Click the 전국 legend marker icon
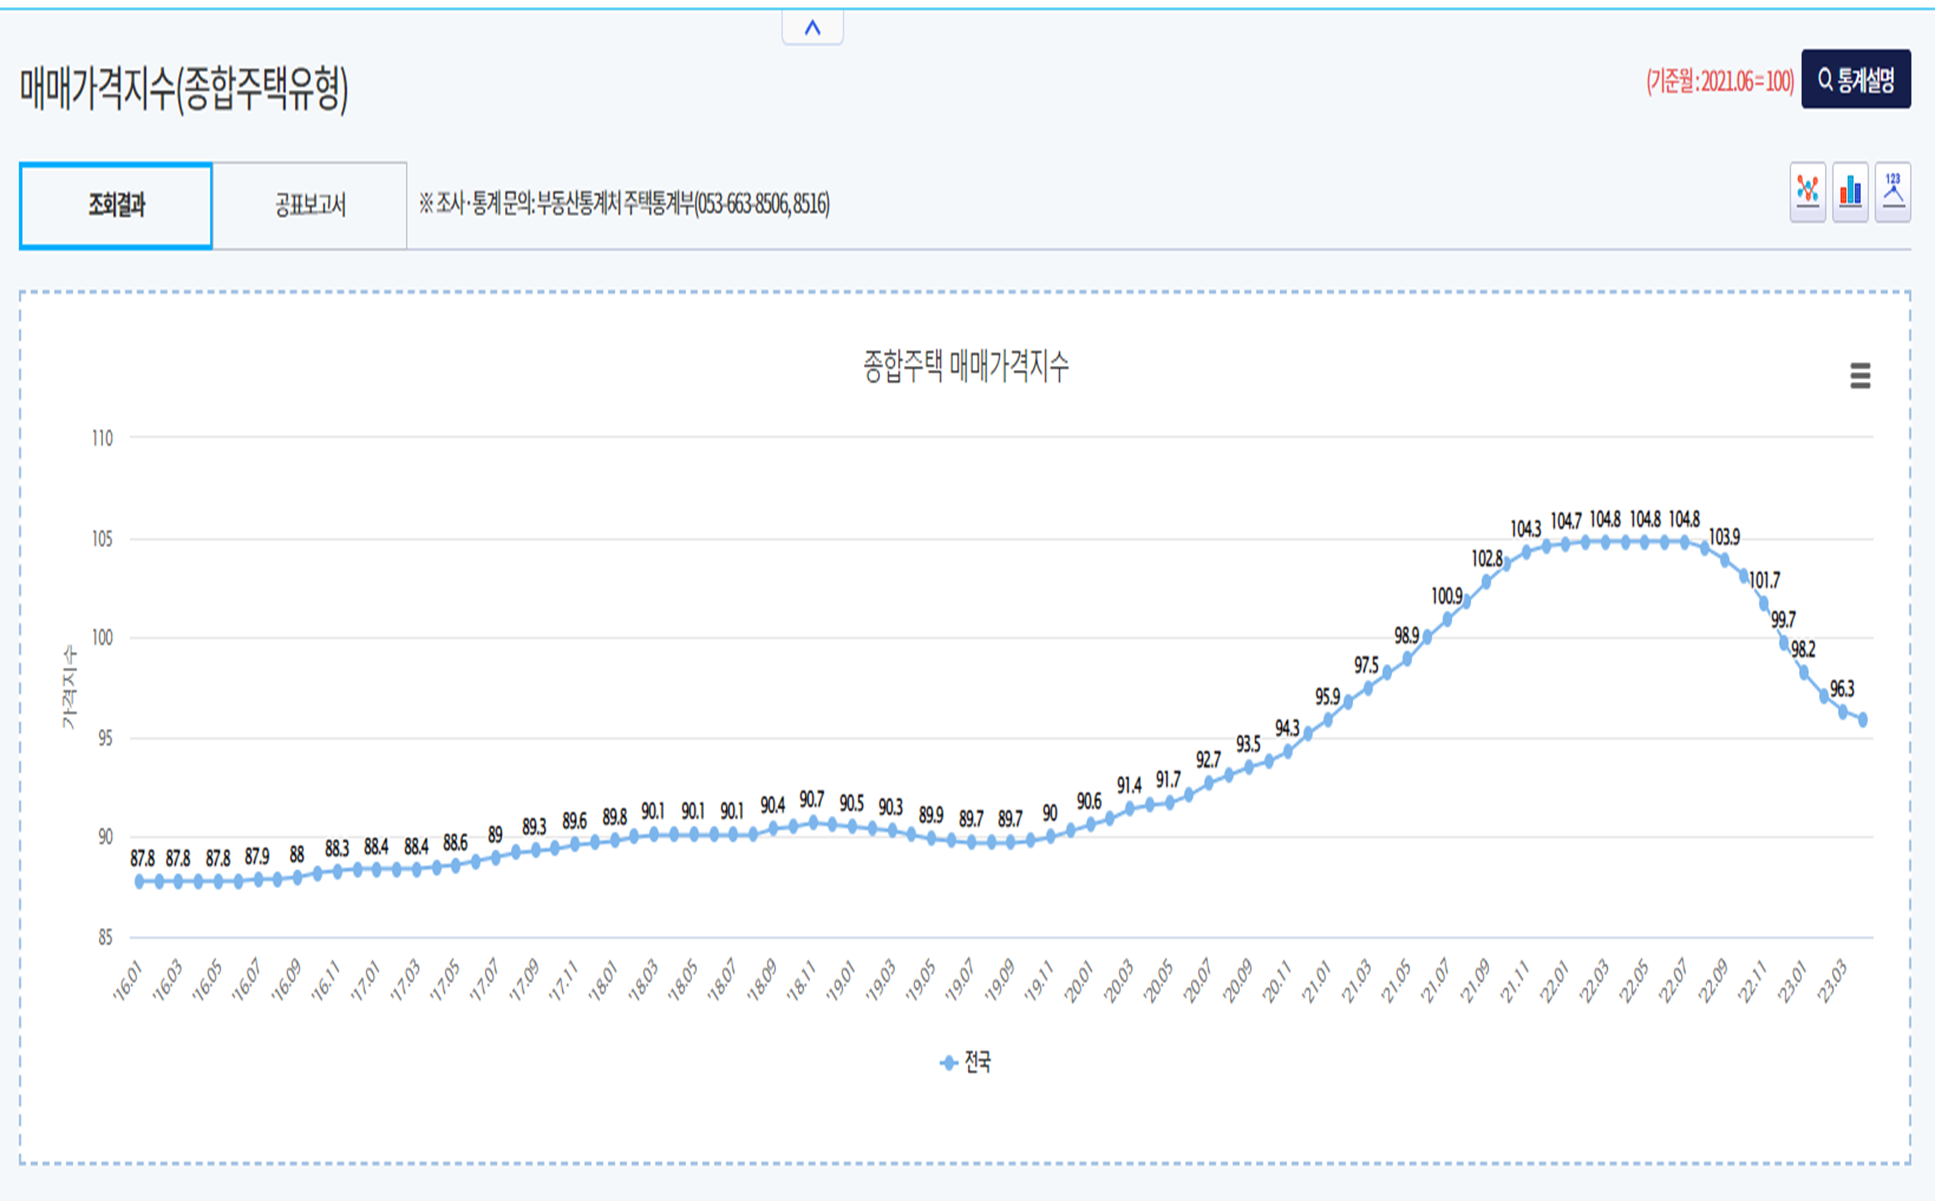 948,1063
